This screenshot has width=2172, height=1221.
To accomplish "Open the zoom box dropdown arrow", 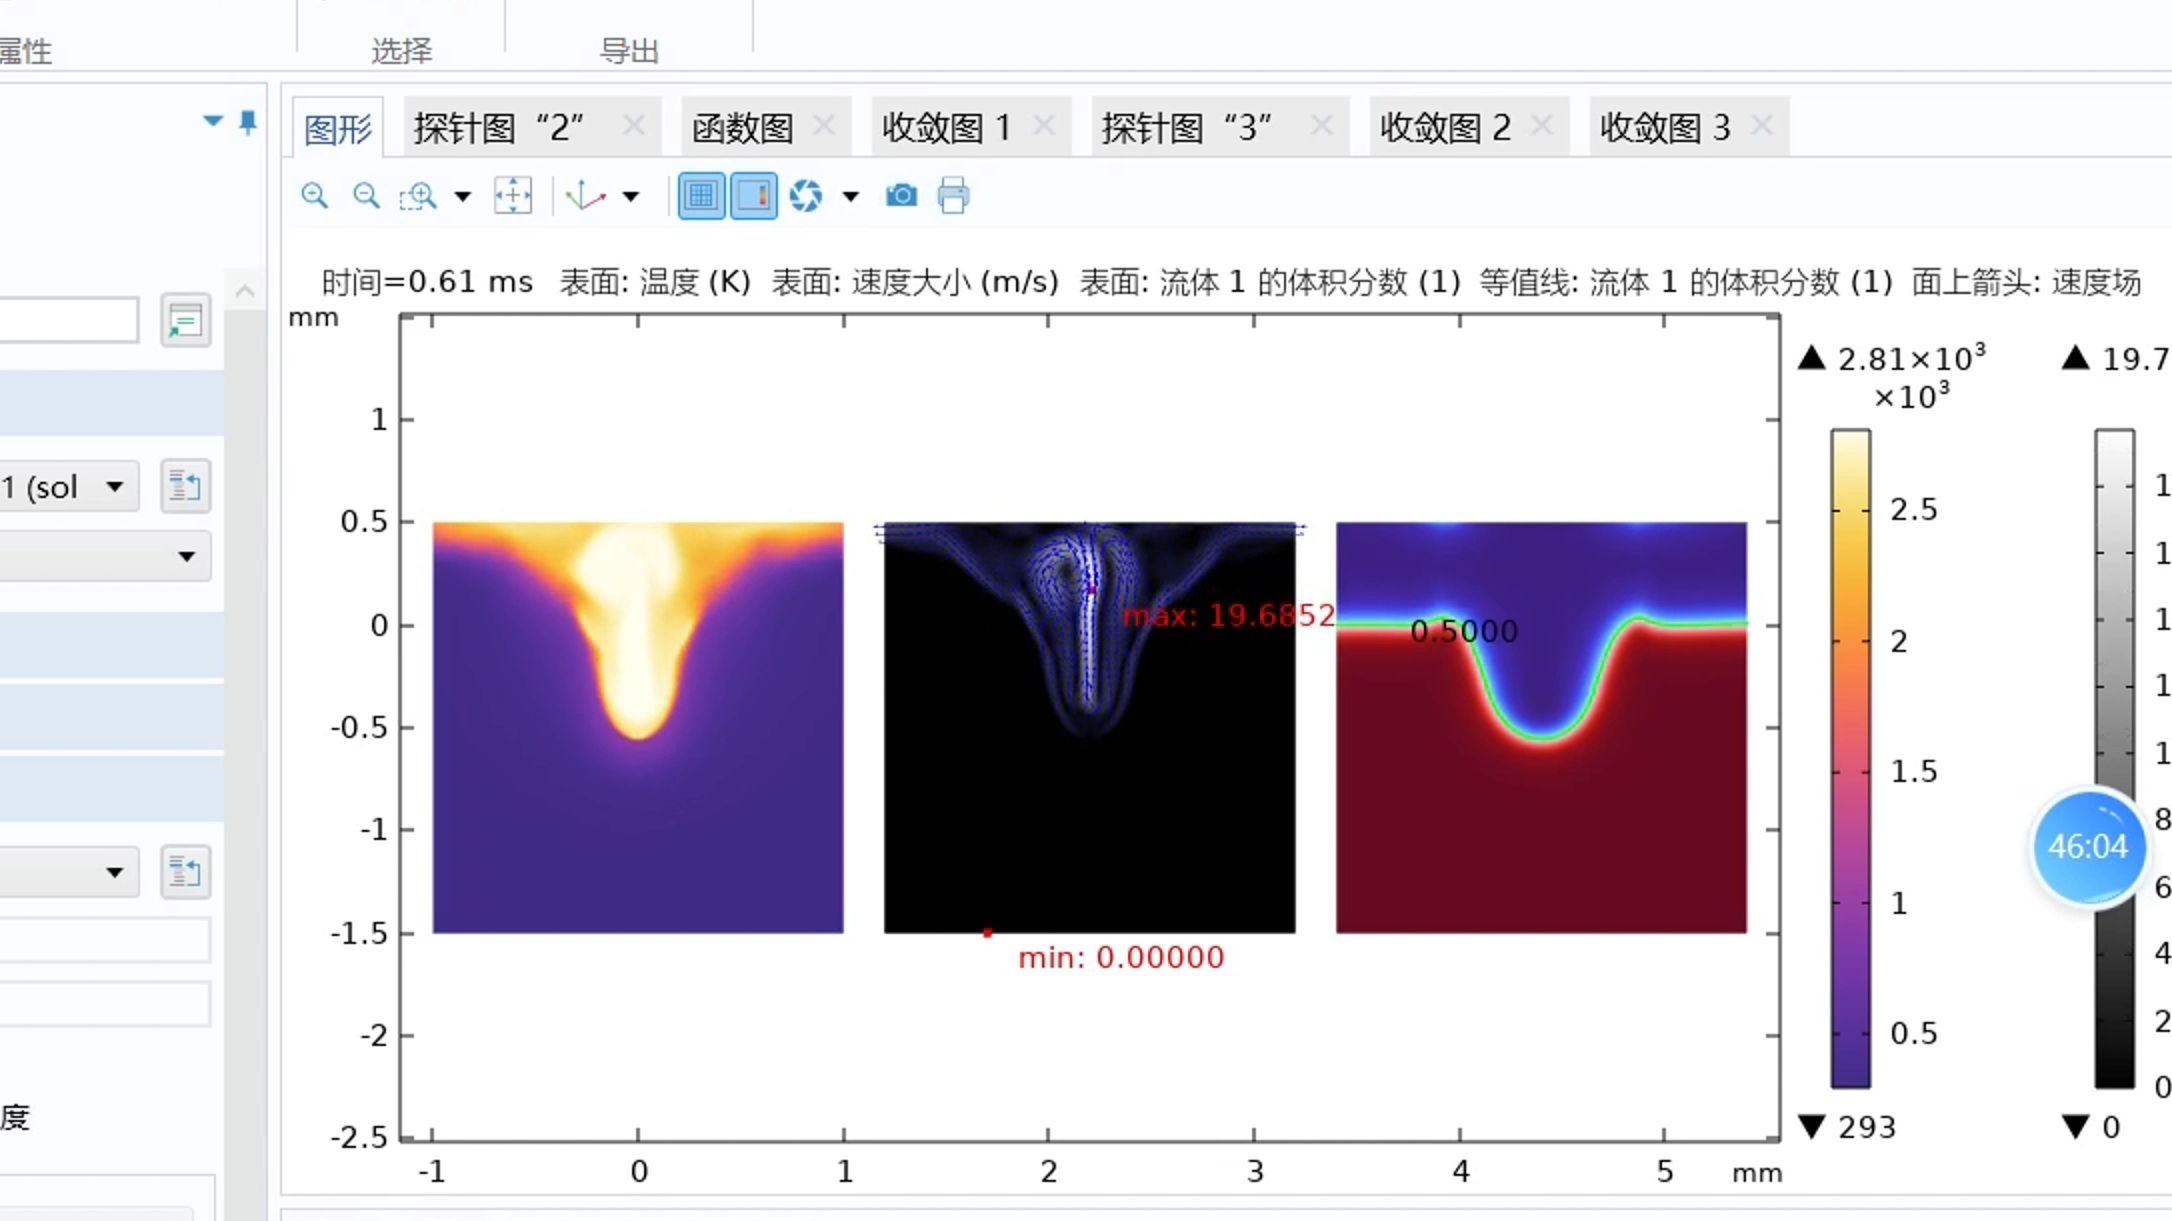I will [x=463, y=197].
